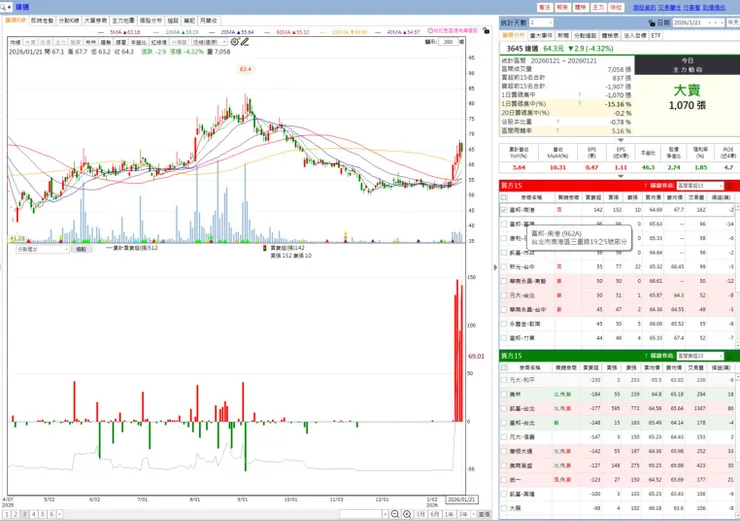
Task: Click help question mark in 買方15 header
Action: 645,186
